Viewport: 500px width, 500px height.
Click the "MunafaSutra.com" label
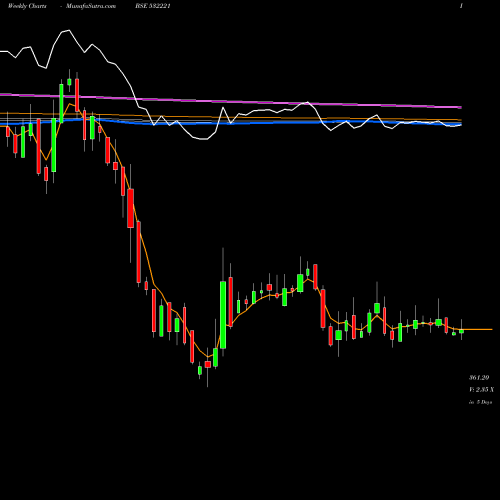click(91, 6)
